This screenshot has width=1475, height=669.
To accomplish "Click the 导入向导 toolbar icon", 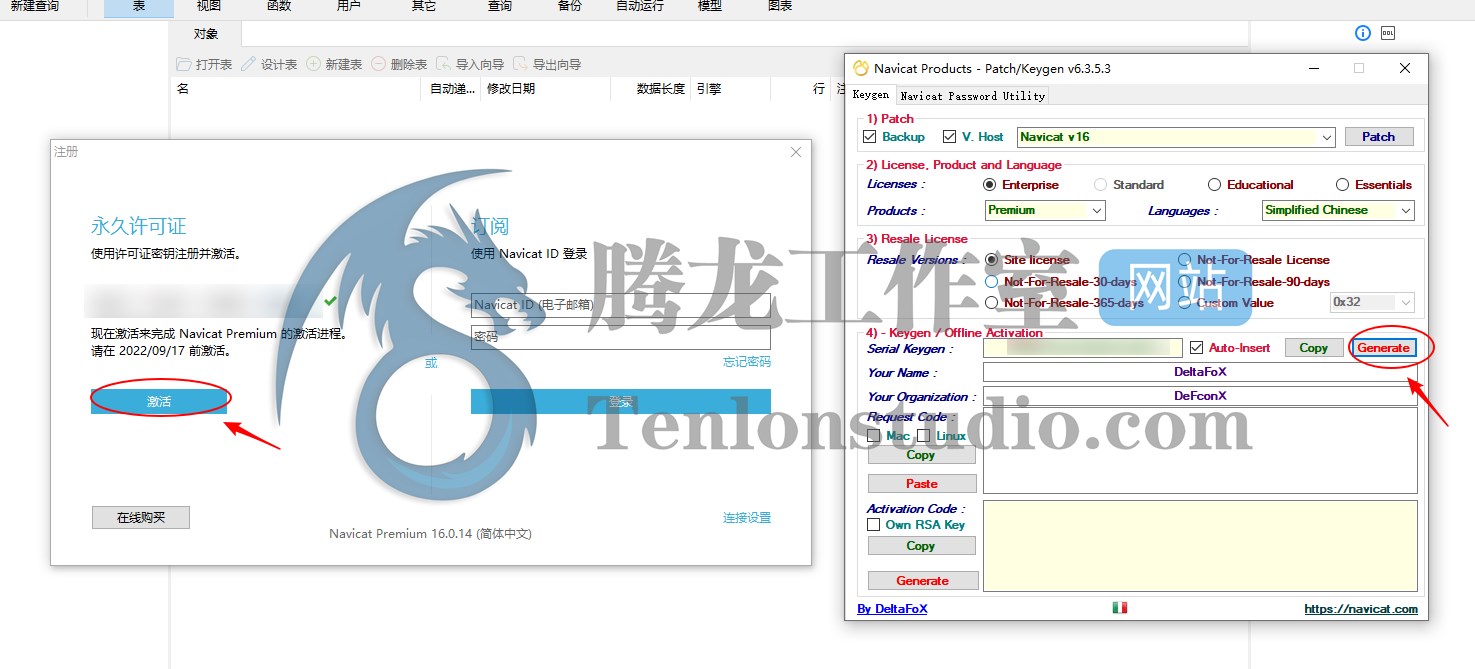I will [443, 64].
